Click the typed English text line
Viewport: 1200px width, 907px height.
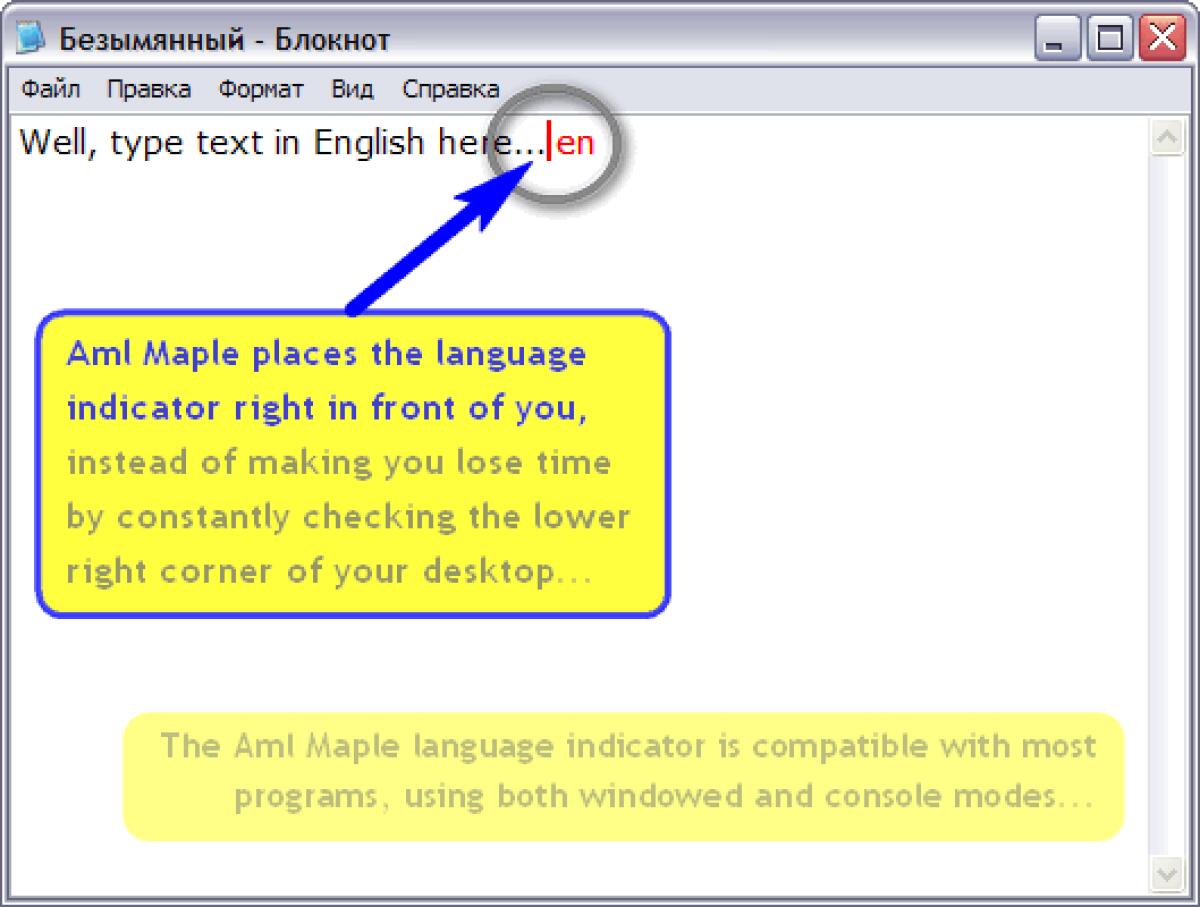250,142
